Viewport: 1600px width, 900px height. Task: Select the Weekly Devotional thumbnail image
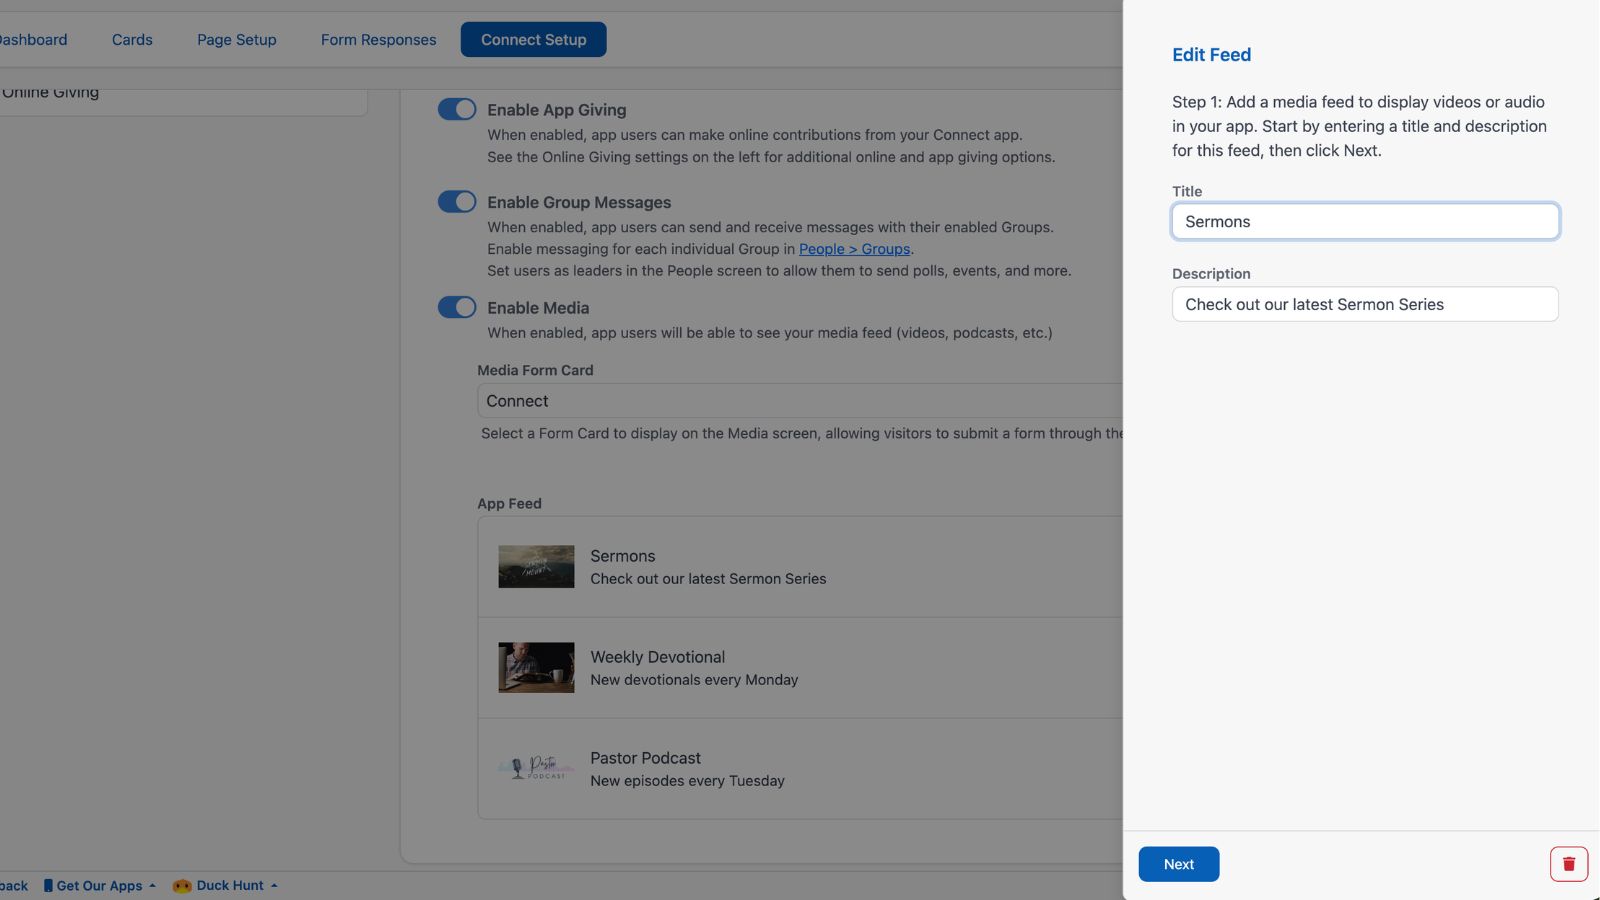tap(536, 667)
